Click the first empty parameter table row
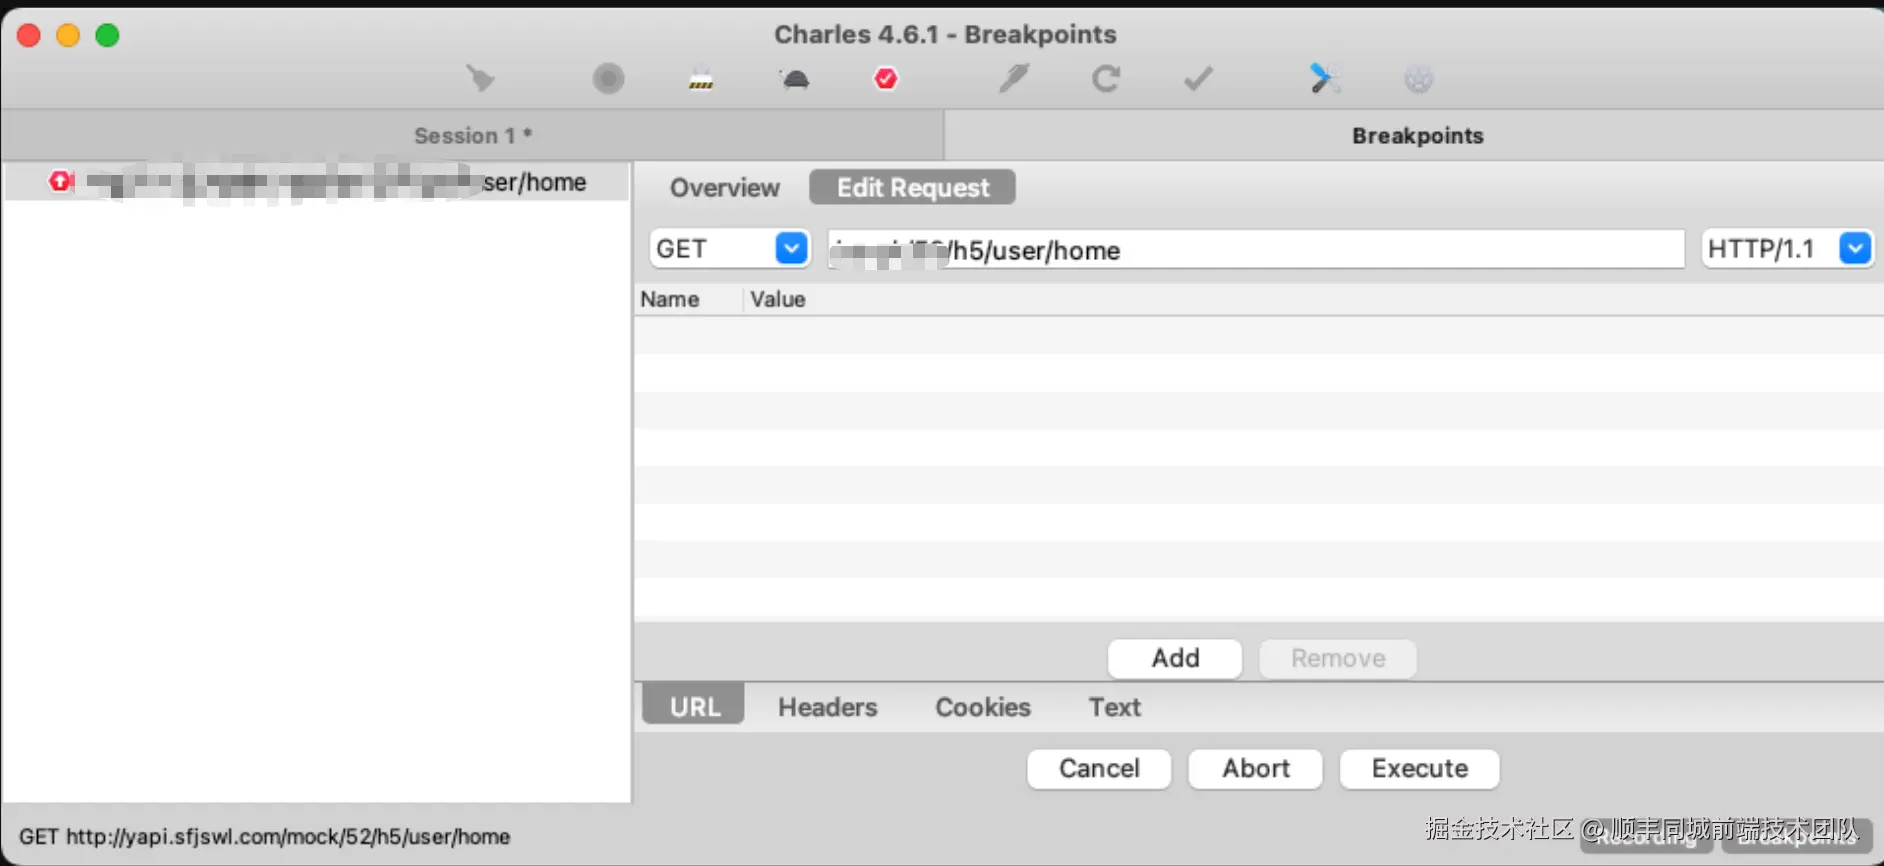The image size is (1884, 866). coord(1259,335)
